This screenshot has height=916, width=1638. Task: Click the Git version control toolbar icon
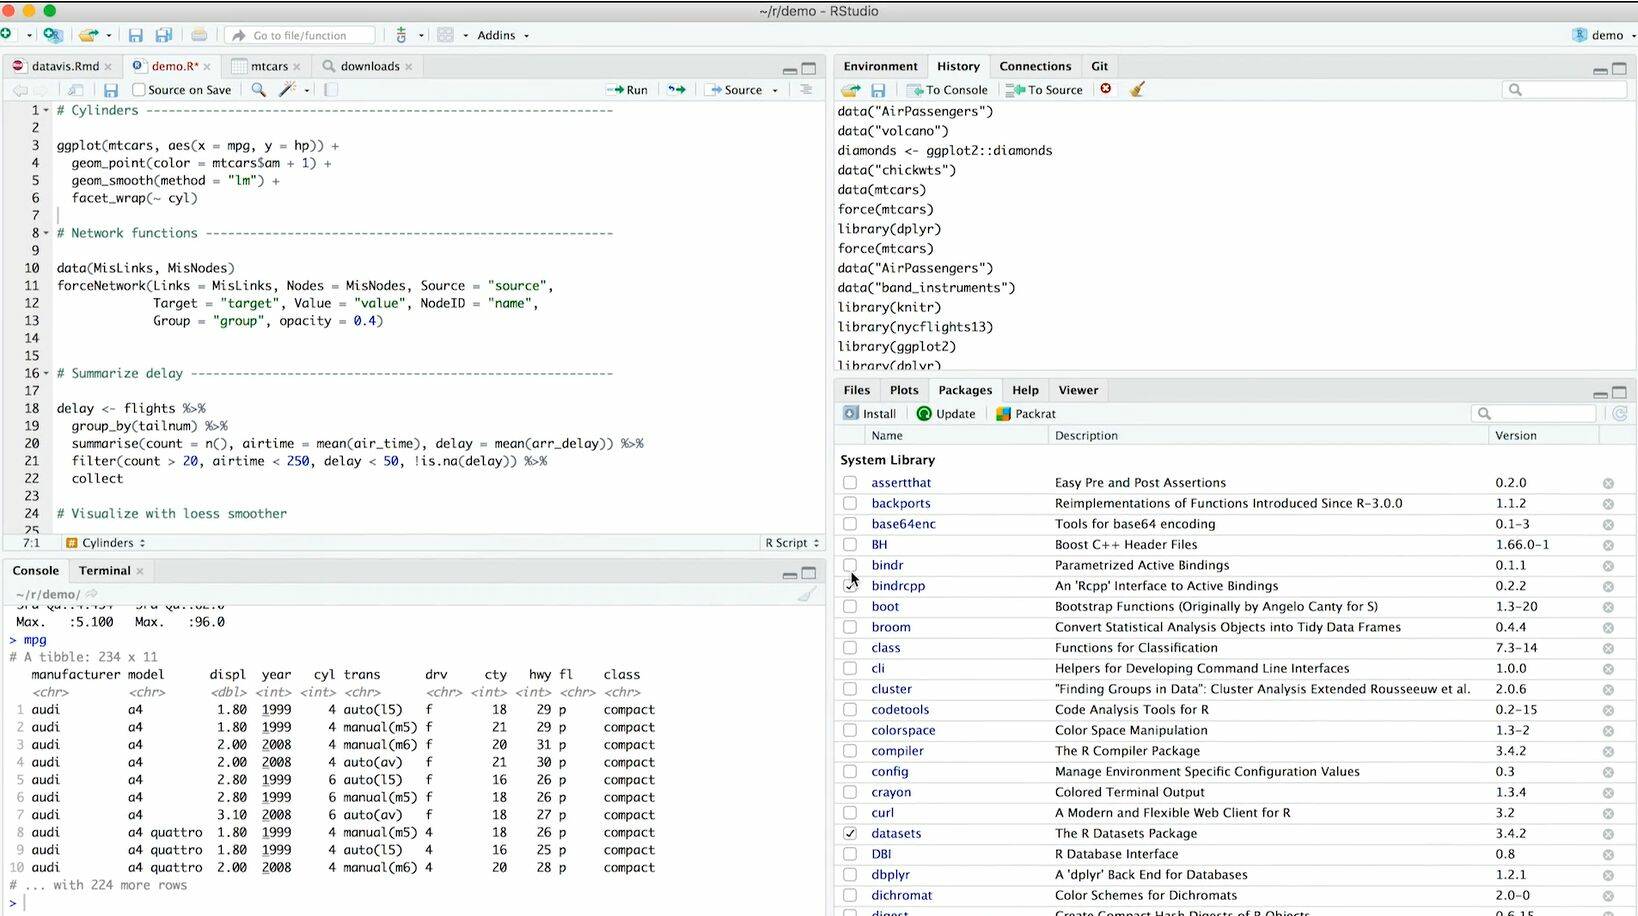pyautogui.click(x=401, y=35)
